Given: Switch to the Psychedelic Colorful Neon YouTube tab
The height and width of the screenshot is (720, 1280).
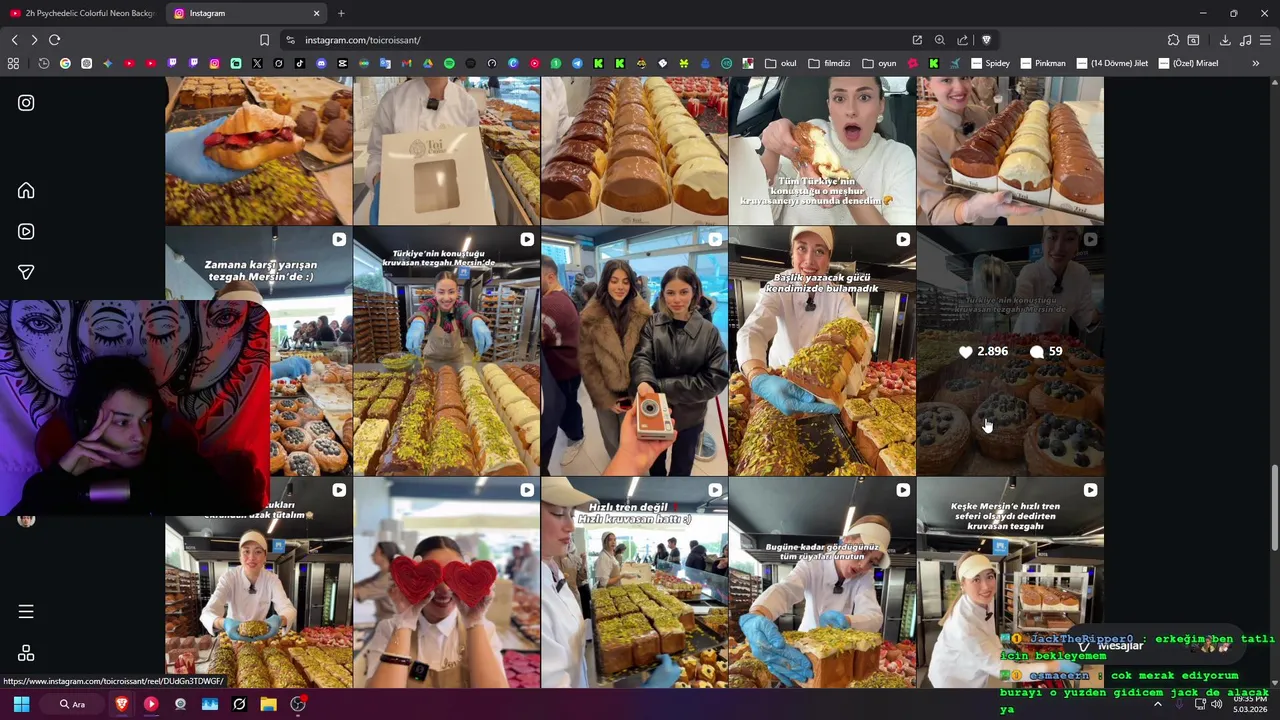Looking at the screenshot, I should click(x=82, y=13).
